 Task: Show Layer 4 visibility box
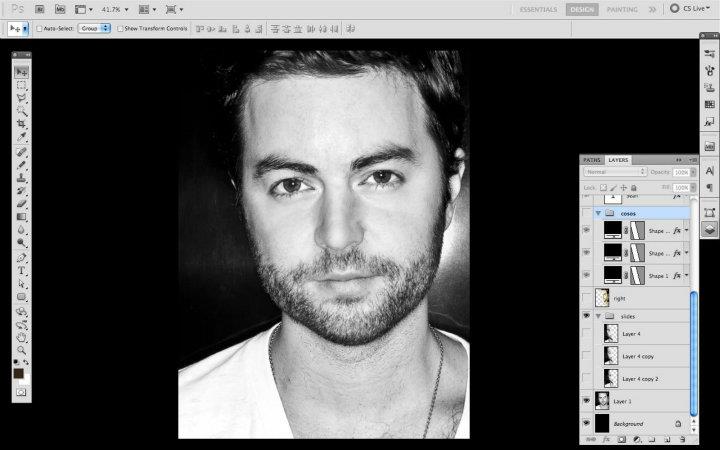pyautogui.click(x=586, y=334)
